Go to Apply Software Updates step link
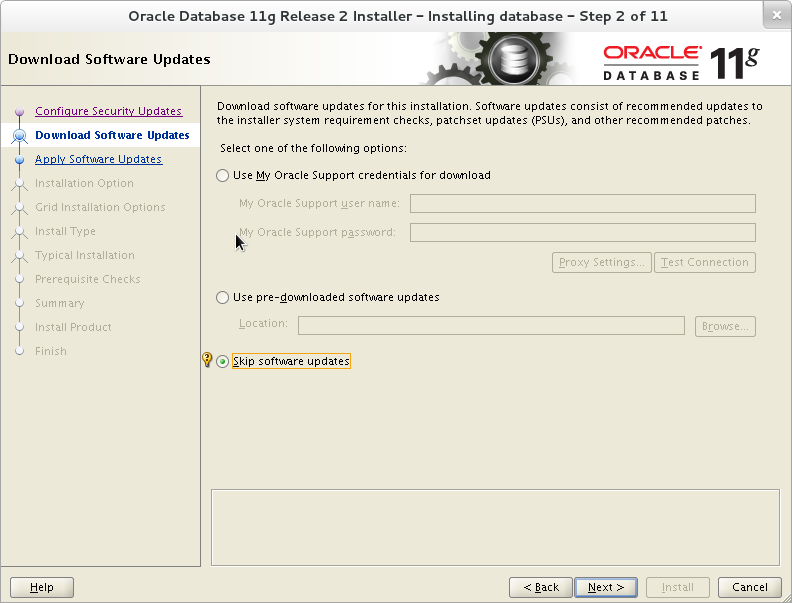This screenshot has width=792, height=603. (x=98, y=159)
